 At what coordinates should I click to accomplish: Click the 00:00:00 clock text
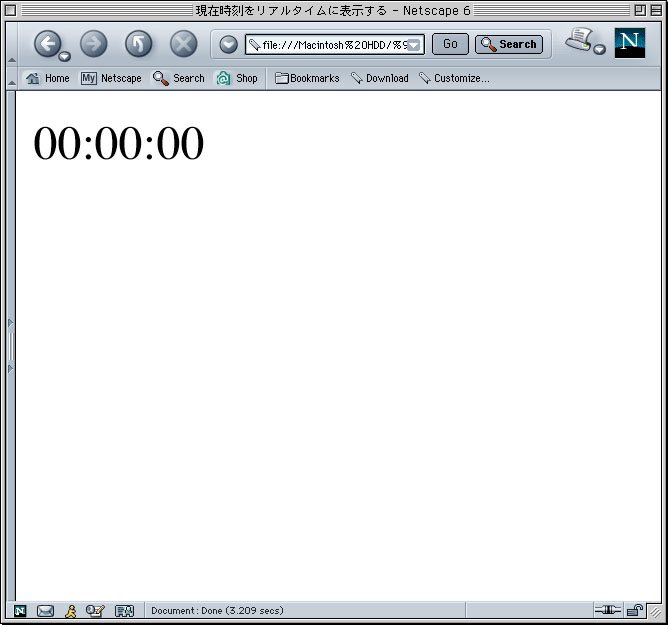[118, 143]
